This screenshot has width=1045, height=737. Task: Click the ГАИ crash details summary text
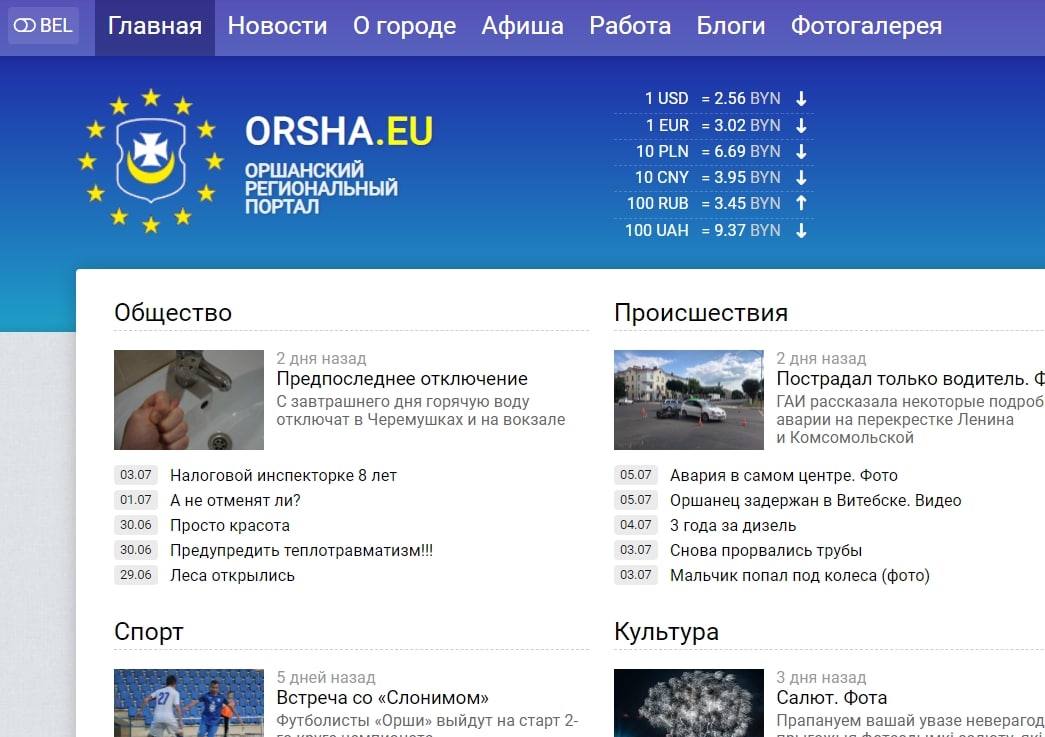(x=910, y=420)
